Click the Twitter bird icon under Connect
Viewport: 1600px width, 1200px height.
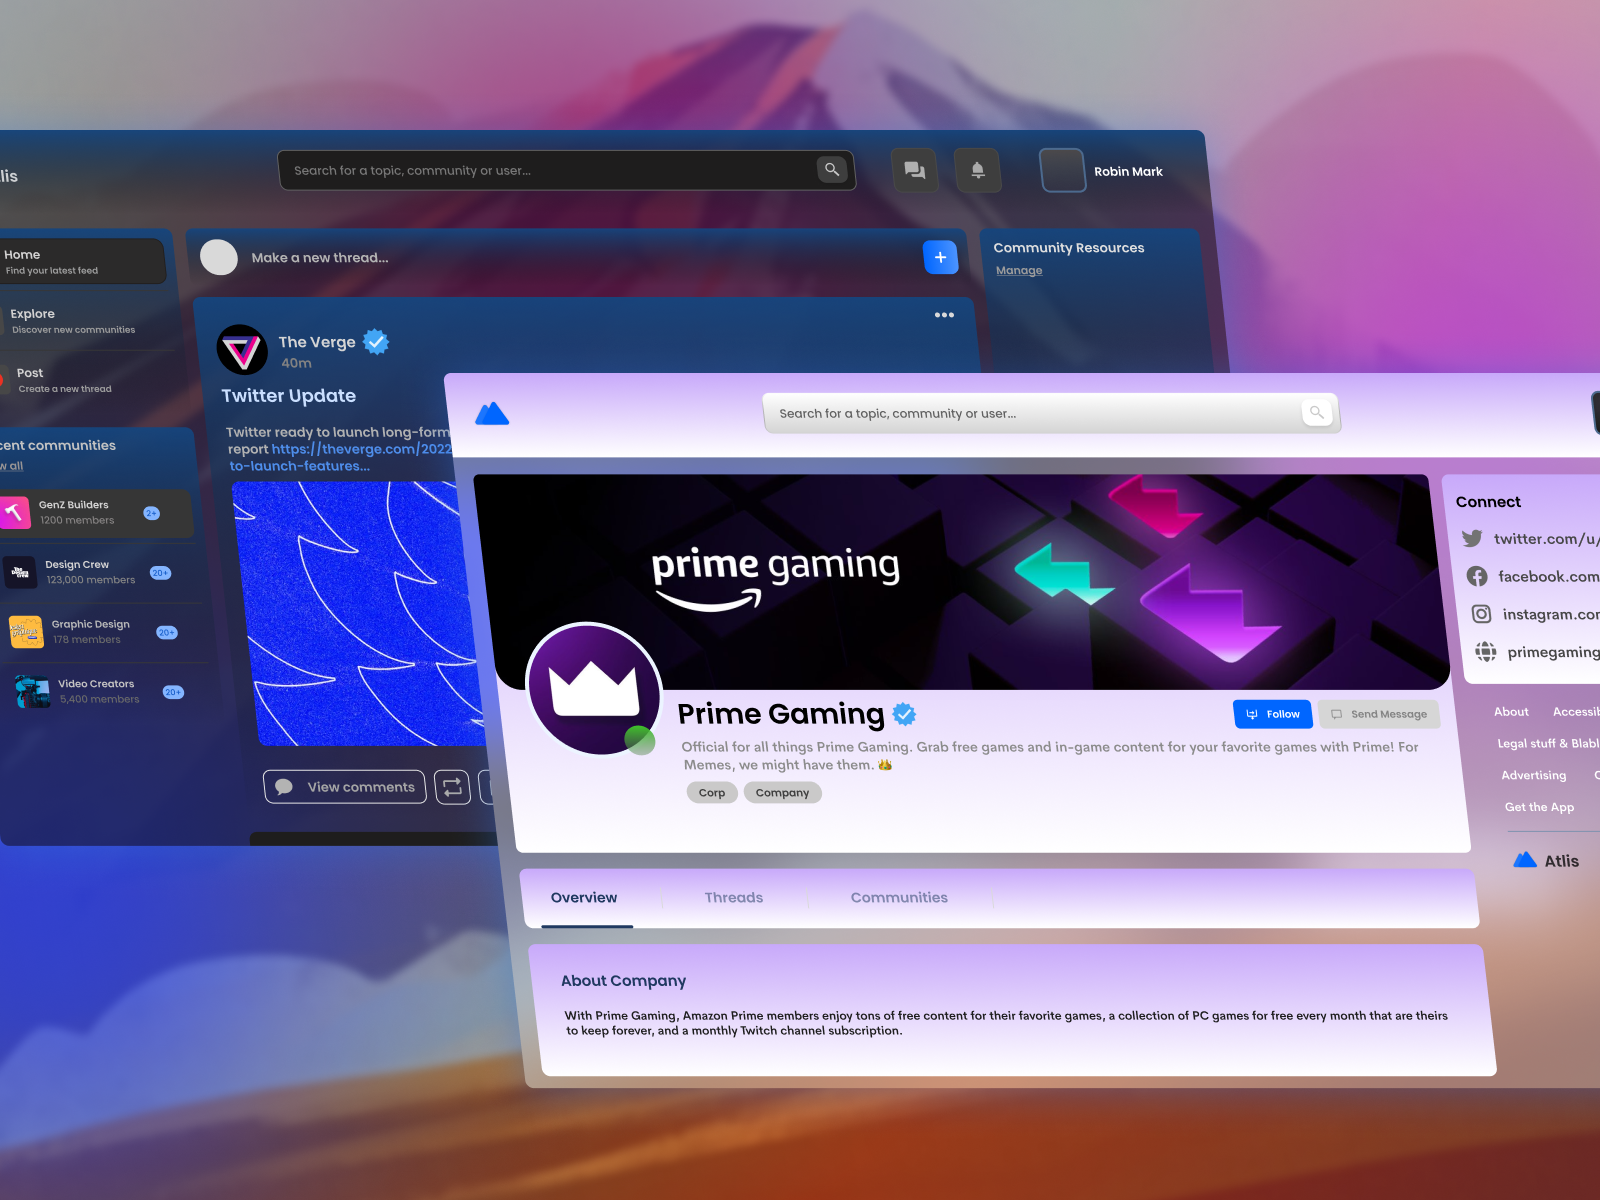(1472, 538)
